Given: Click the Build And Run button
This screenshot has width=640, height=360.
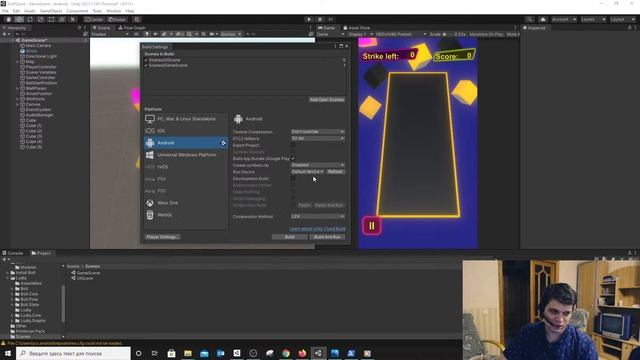Looking at the screenshot, I should point(327,237).
